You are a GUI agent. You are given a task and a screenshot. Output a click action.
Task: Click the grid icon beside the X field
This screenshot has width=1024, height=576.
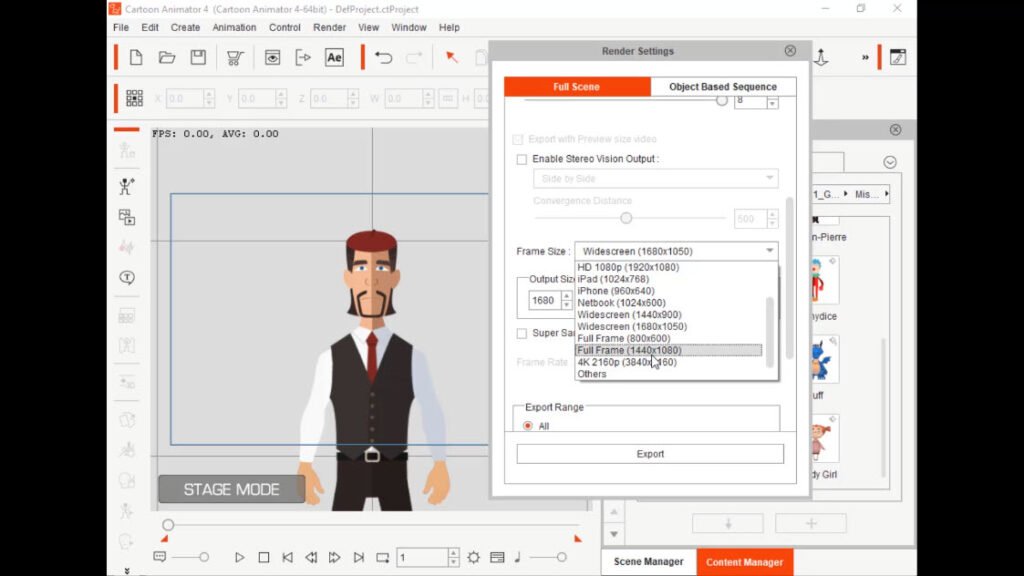click(135, 98)
